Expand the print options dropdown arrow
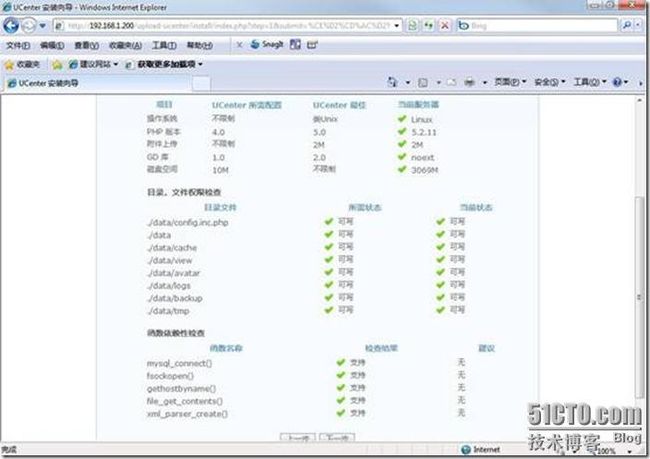650x459 pixels. click(485, 83)
